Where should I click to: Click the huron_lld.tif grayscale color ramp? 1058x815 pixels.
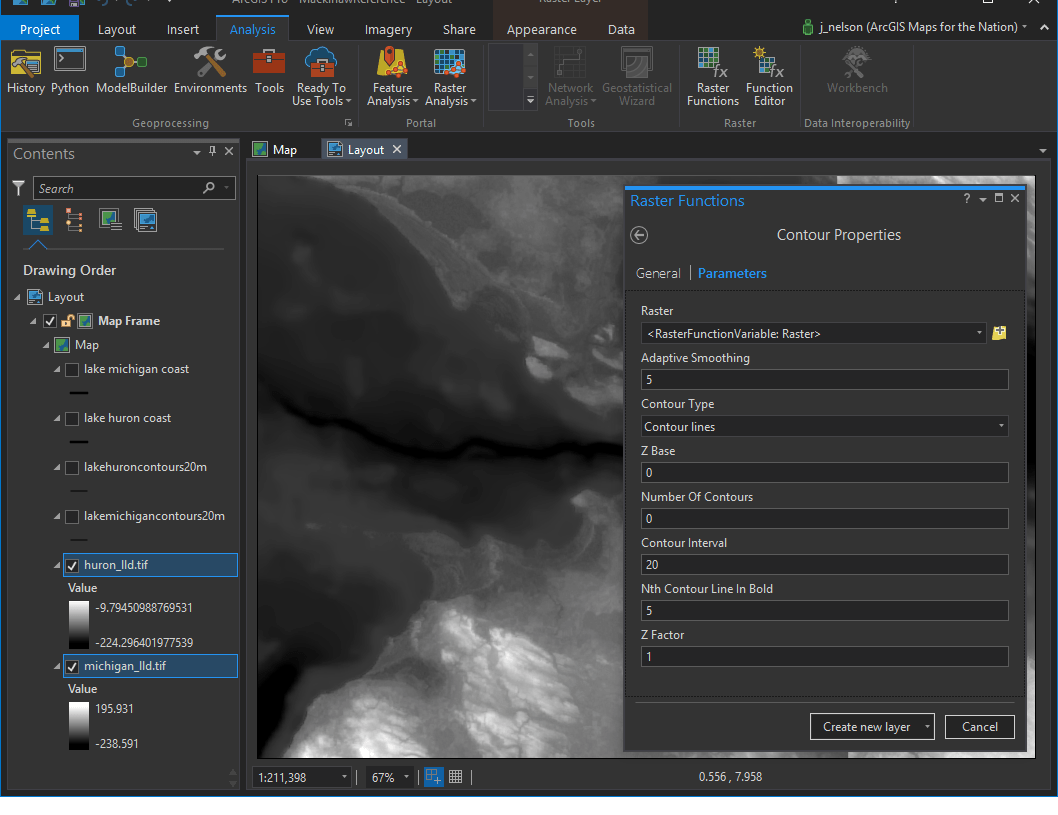coord(79,625)
